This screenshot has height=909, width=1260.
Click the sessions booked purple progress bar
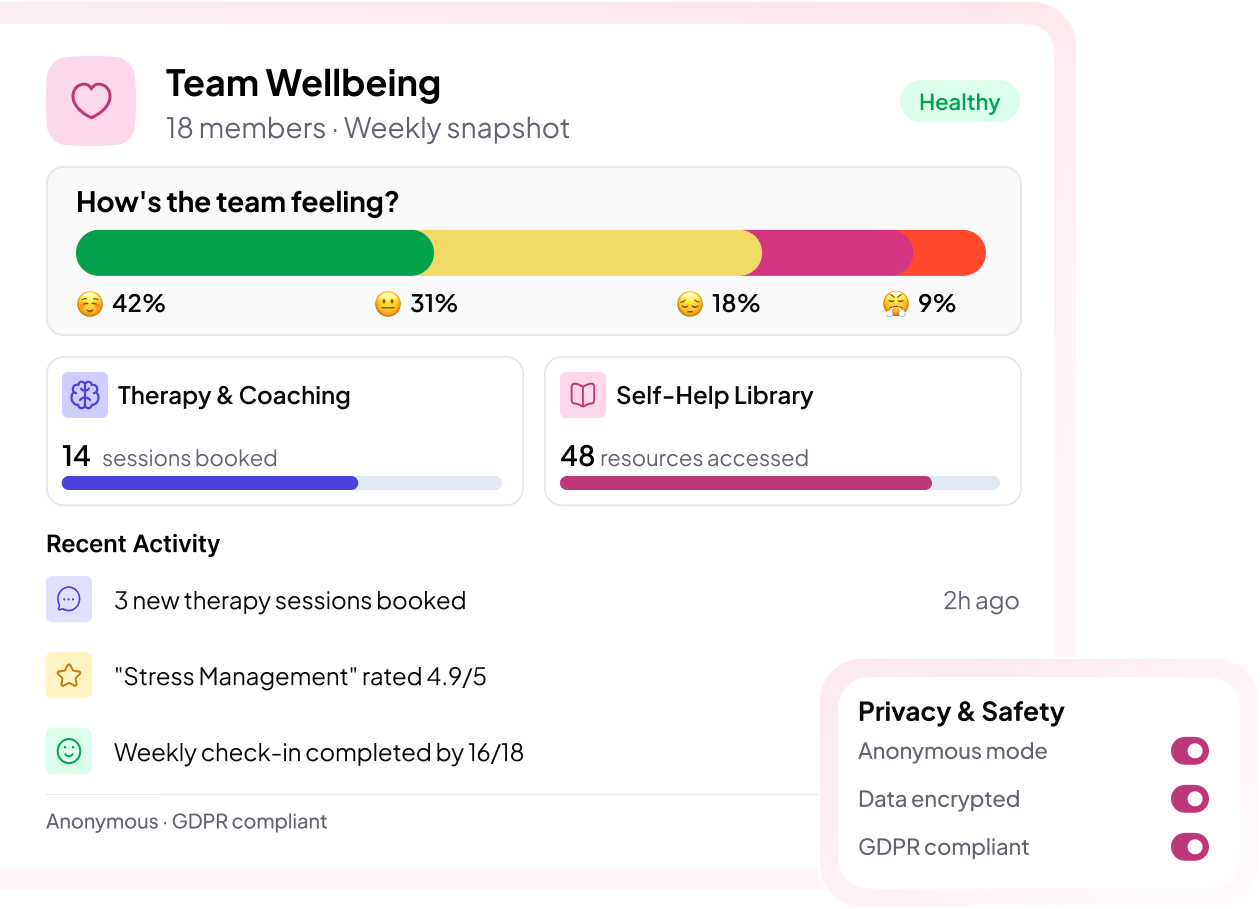(210, 483)
